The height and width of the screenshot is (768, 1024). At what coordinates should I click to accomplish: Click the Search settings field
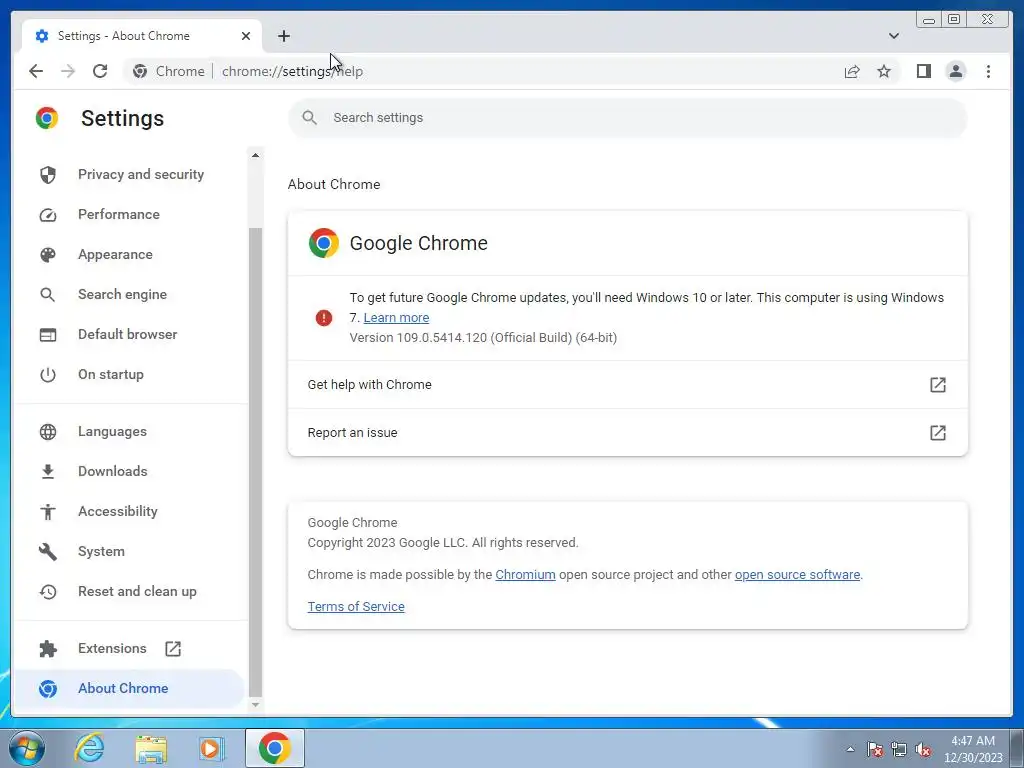628,118
